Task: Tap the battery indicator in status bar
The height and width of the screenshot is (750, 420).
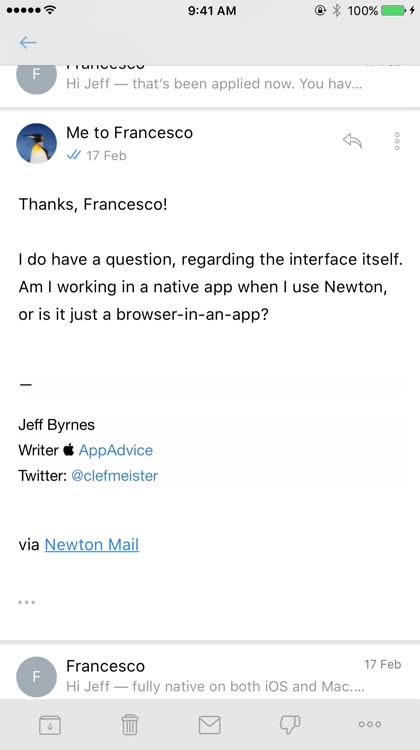Action: point(394,10)
